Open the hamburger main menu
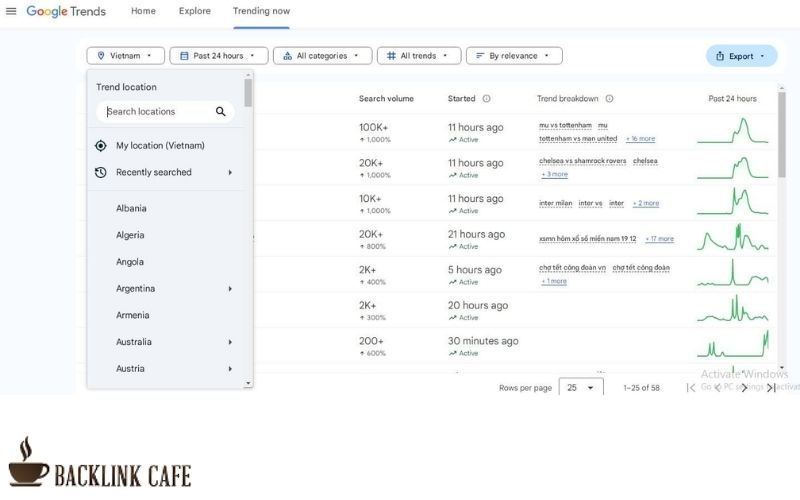This screenshot has height=500, width=800. [x=11, y=11]
